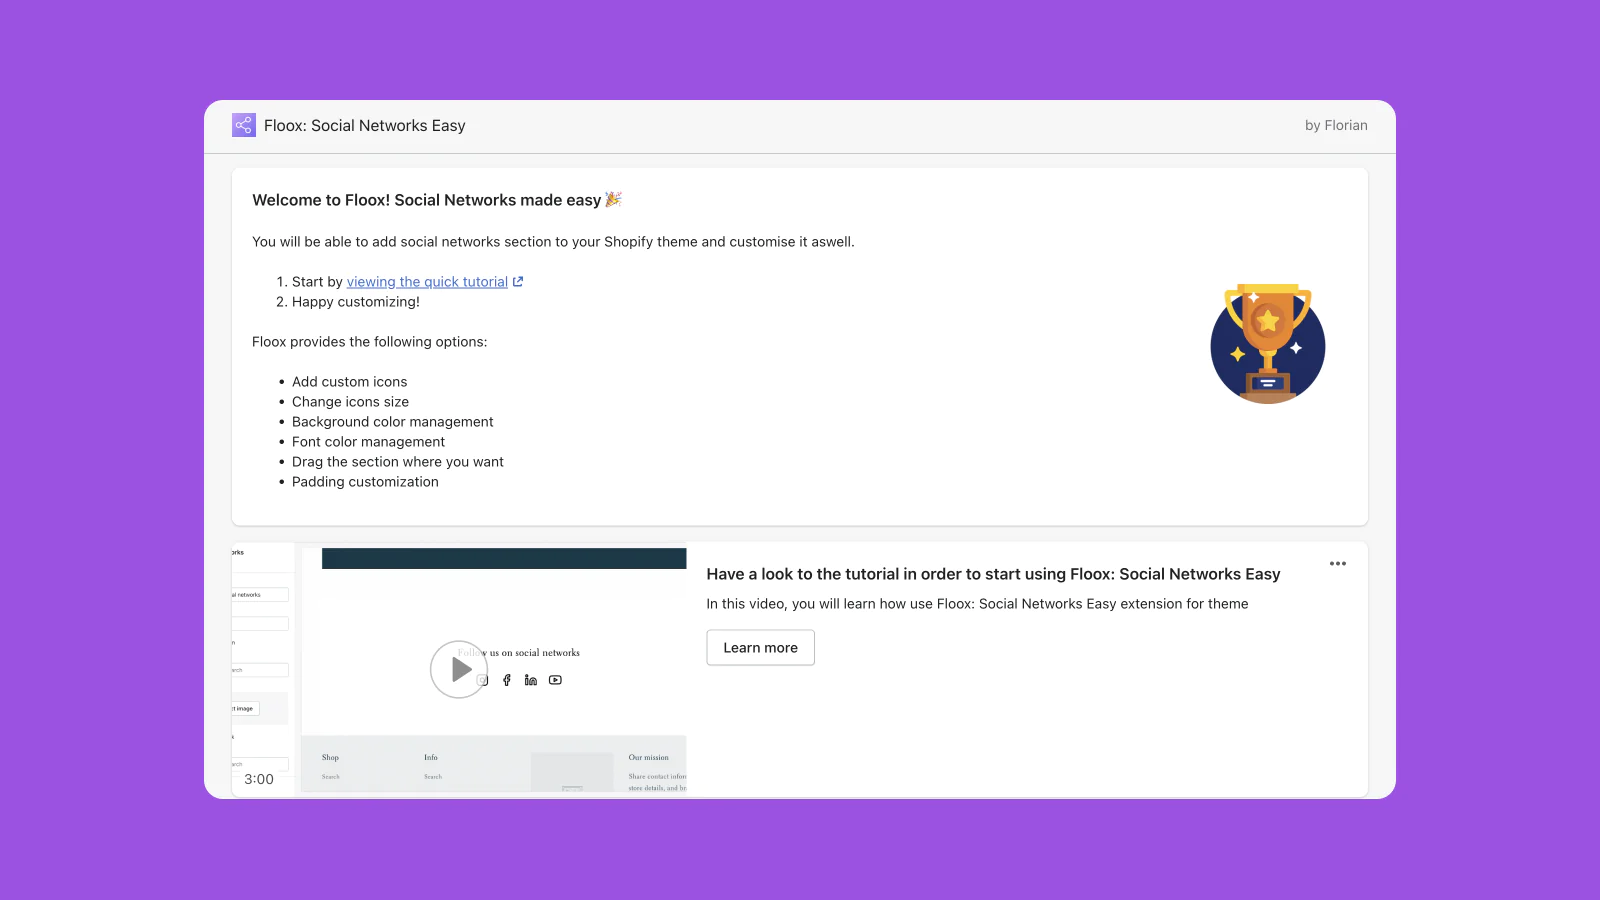The image size is (1600, 900).
Task: Click the 3:00 video duration label
Action: pos(259,779)
